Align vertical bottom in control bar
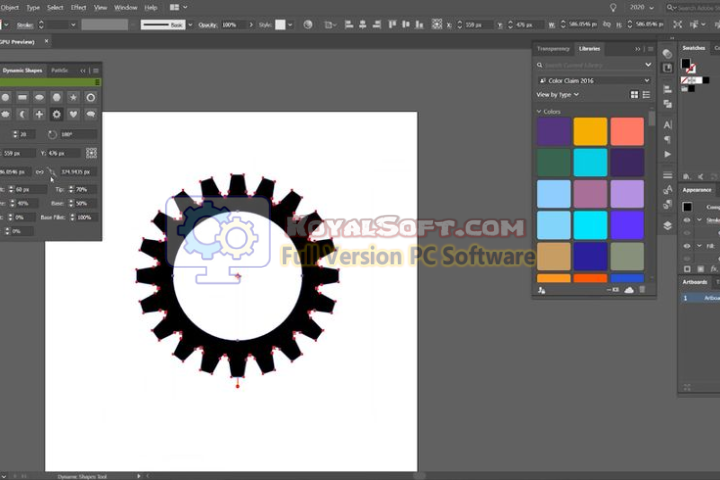 [x=419, y=25]
